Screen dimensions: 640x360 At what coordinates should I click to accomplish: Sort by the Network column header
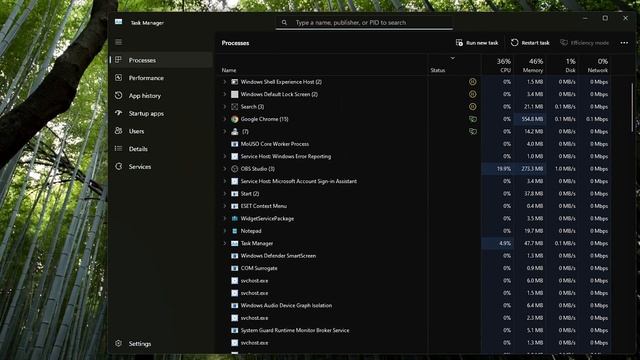coord(595,65)
